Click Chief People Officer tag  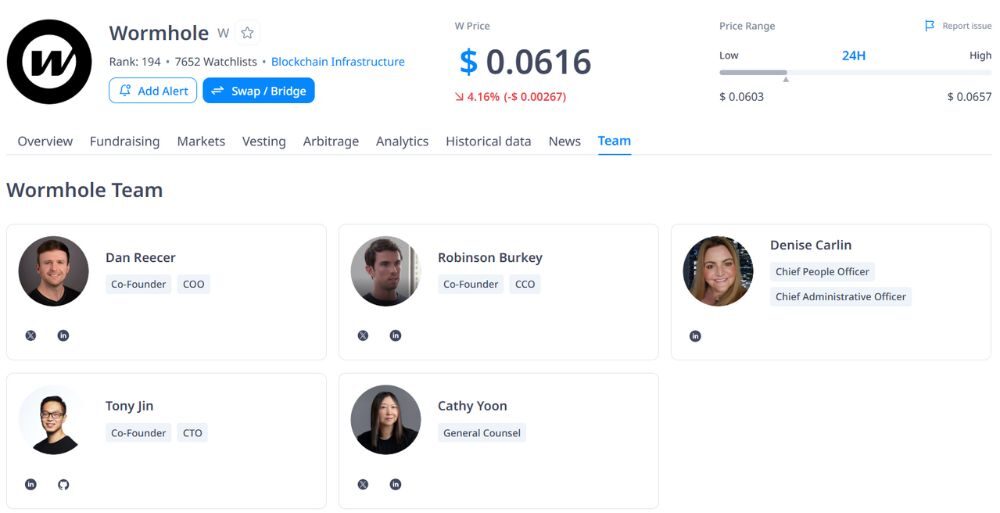[x=822, y=272]
